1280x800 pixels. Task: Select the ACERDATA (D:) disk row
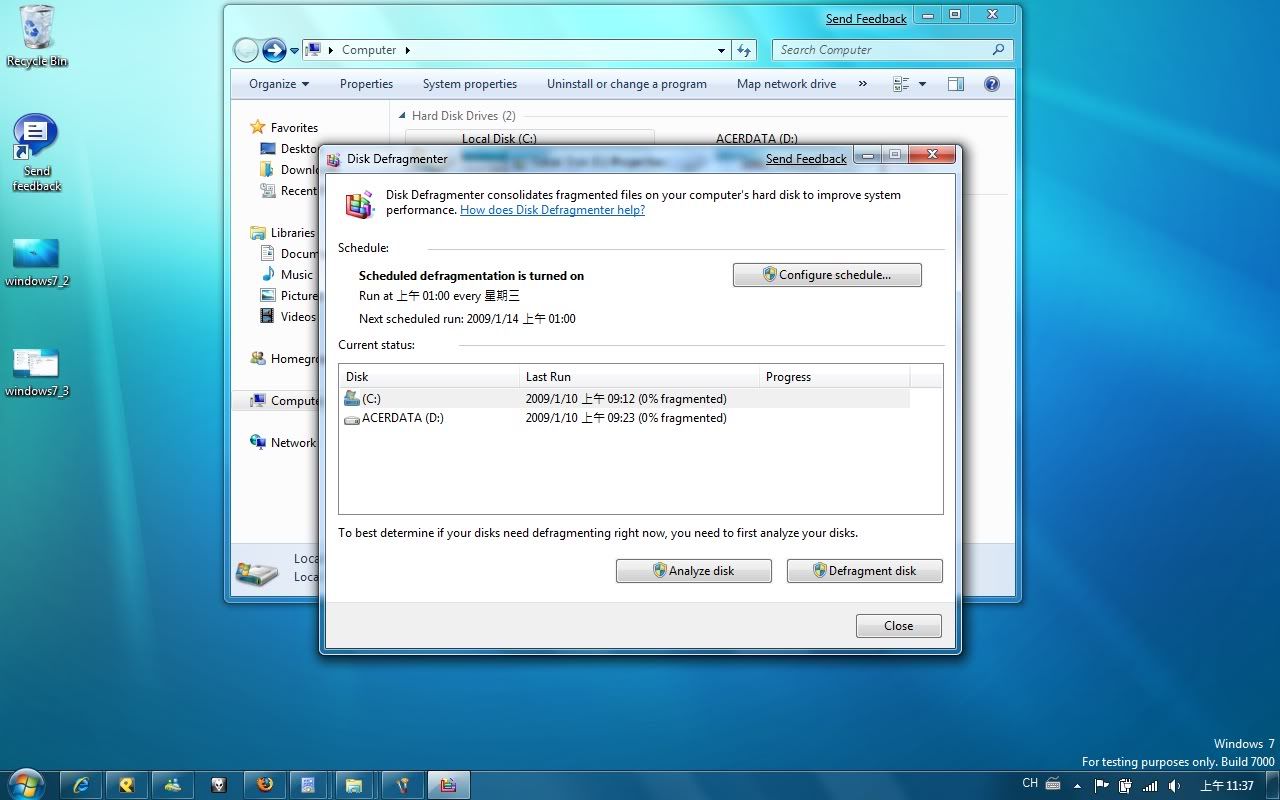pyautogui.click(x=402, y=418)
